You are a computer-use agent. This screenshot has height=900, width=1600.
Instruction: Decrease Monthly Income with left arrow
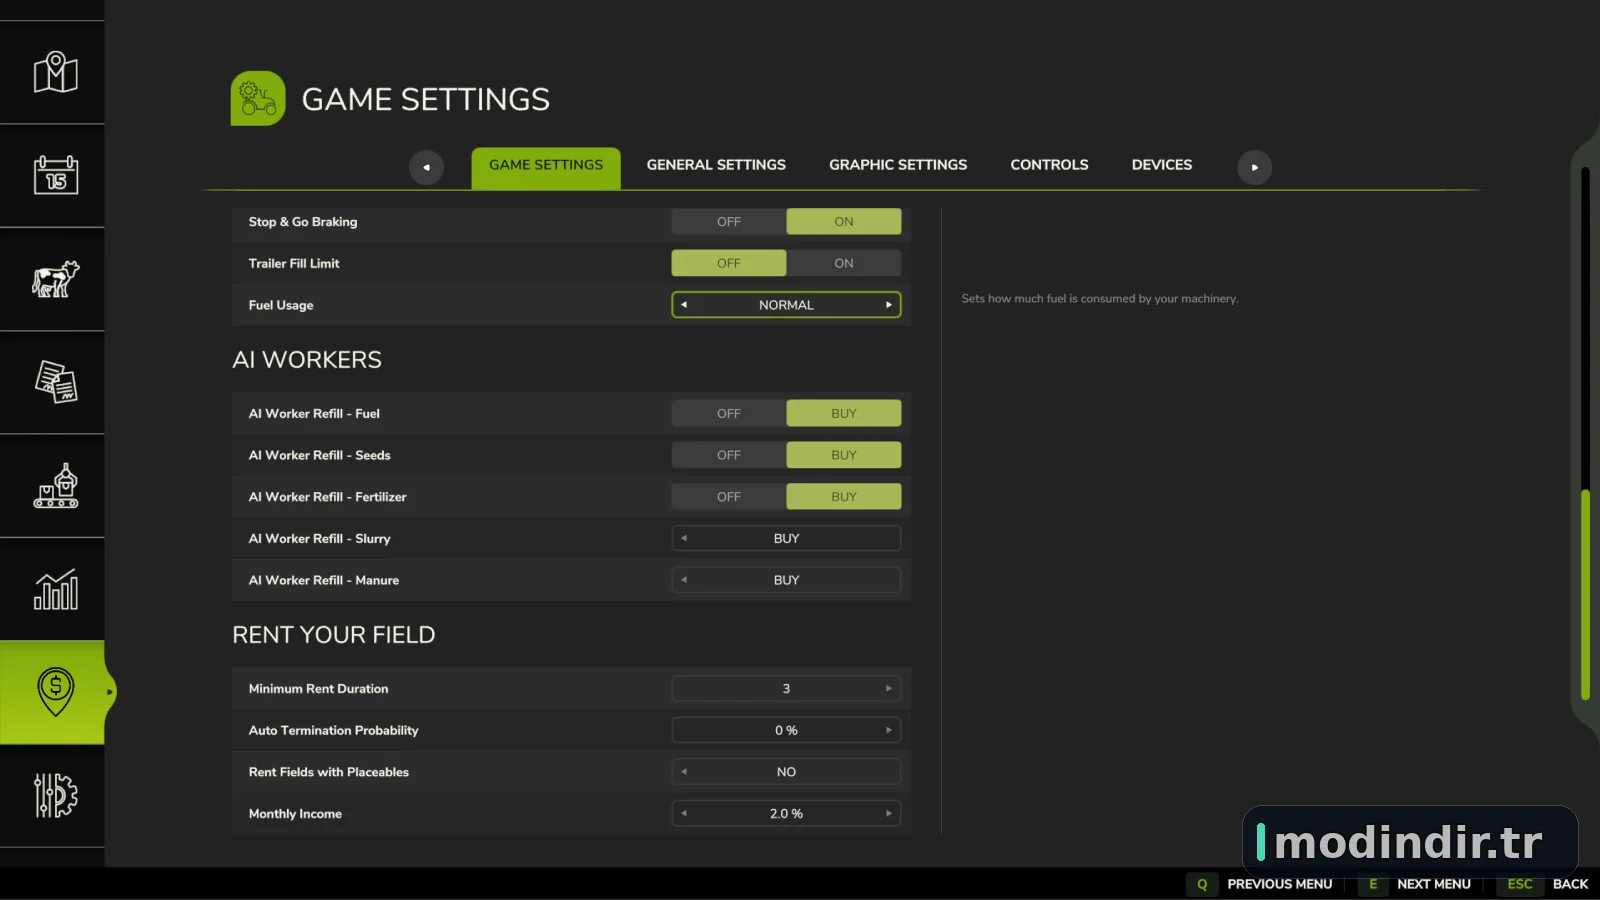click(684, 814)
